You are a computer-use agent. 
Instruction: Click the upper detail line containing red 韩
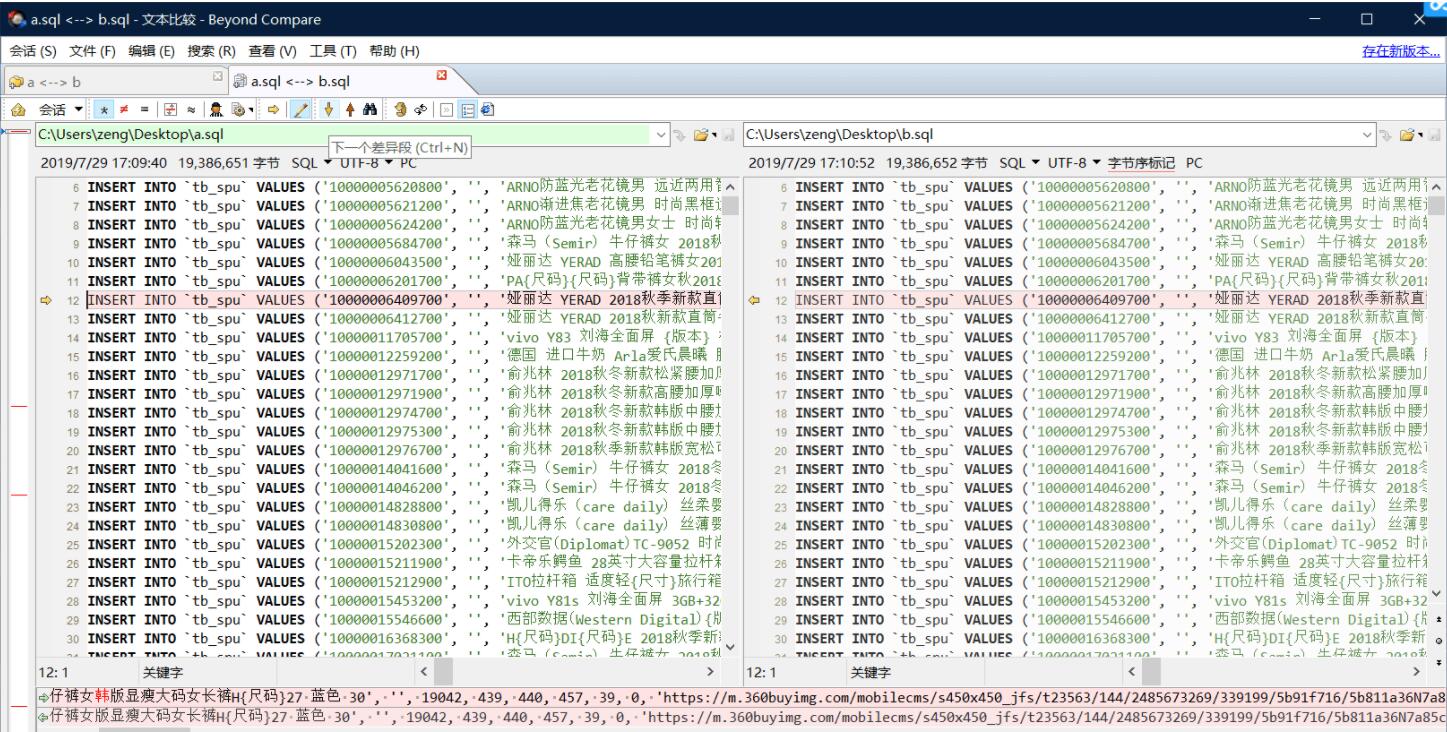click(x=740, y=695)
